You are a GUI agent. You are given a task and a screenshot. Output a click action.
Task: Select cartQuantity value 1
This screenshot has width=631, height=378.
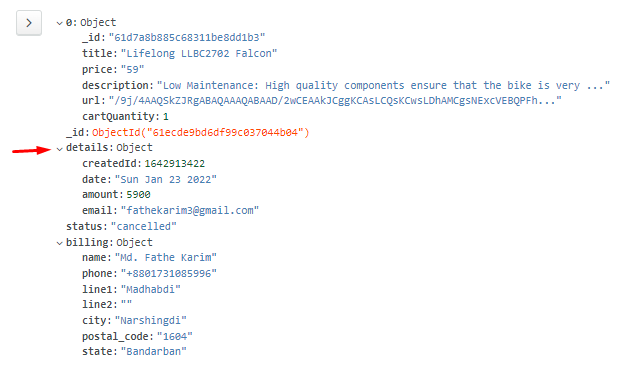[x=166, y=117]
